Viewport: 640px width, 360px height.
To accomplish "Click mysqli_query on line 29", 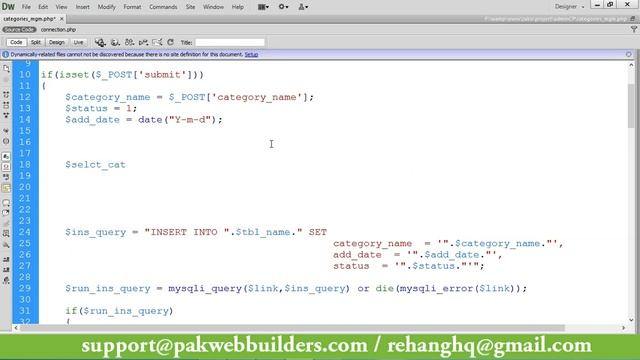I will point(205,289).
